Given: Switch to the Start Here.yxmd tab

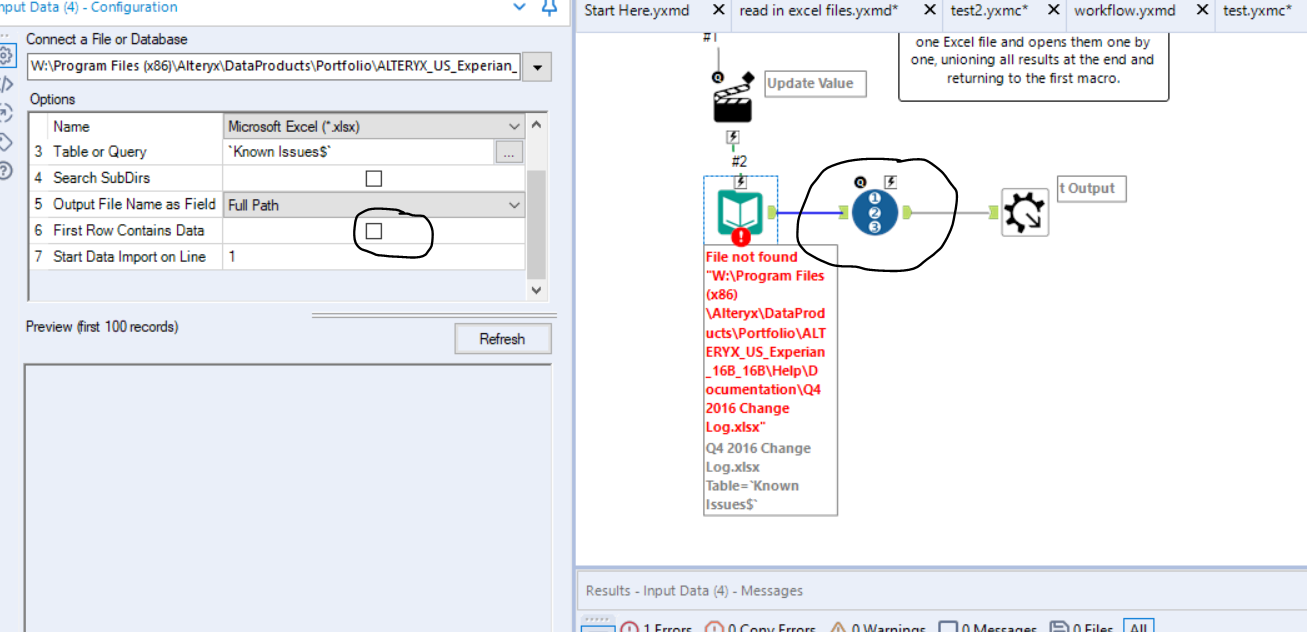Looking at the screenshot, I should pos(636,10).
